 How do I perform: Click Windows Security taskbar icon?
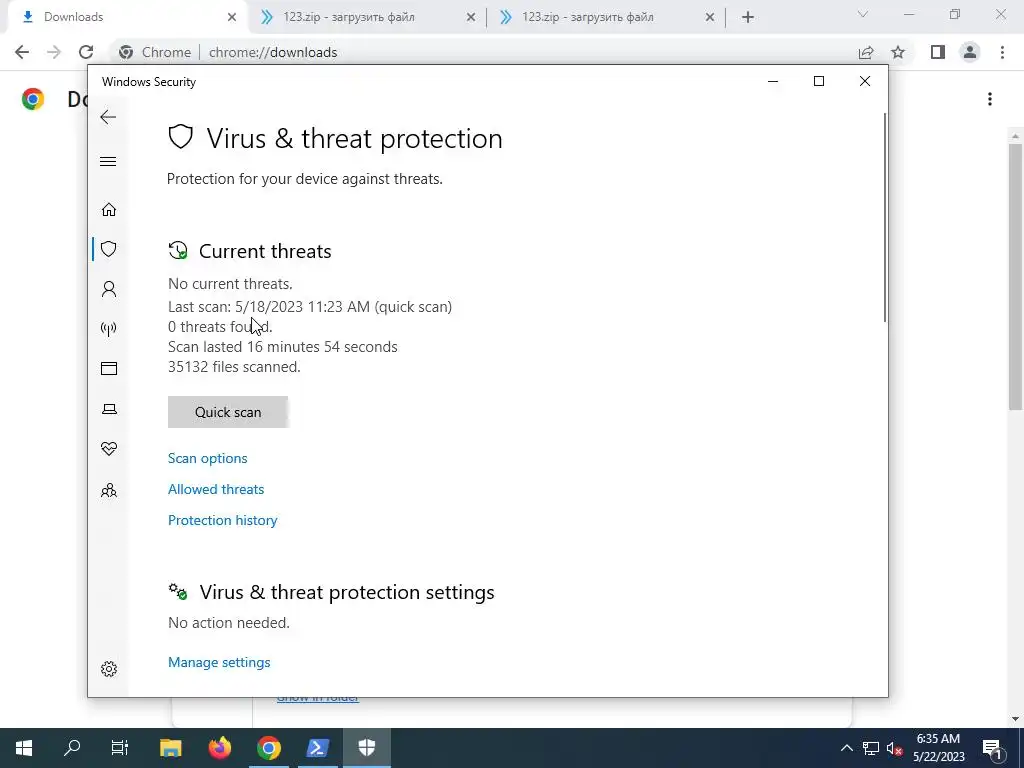[366, 748]
